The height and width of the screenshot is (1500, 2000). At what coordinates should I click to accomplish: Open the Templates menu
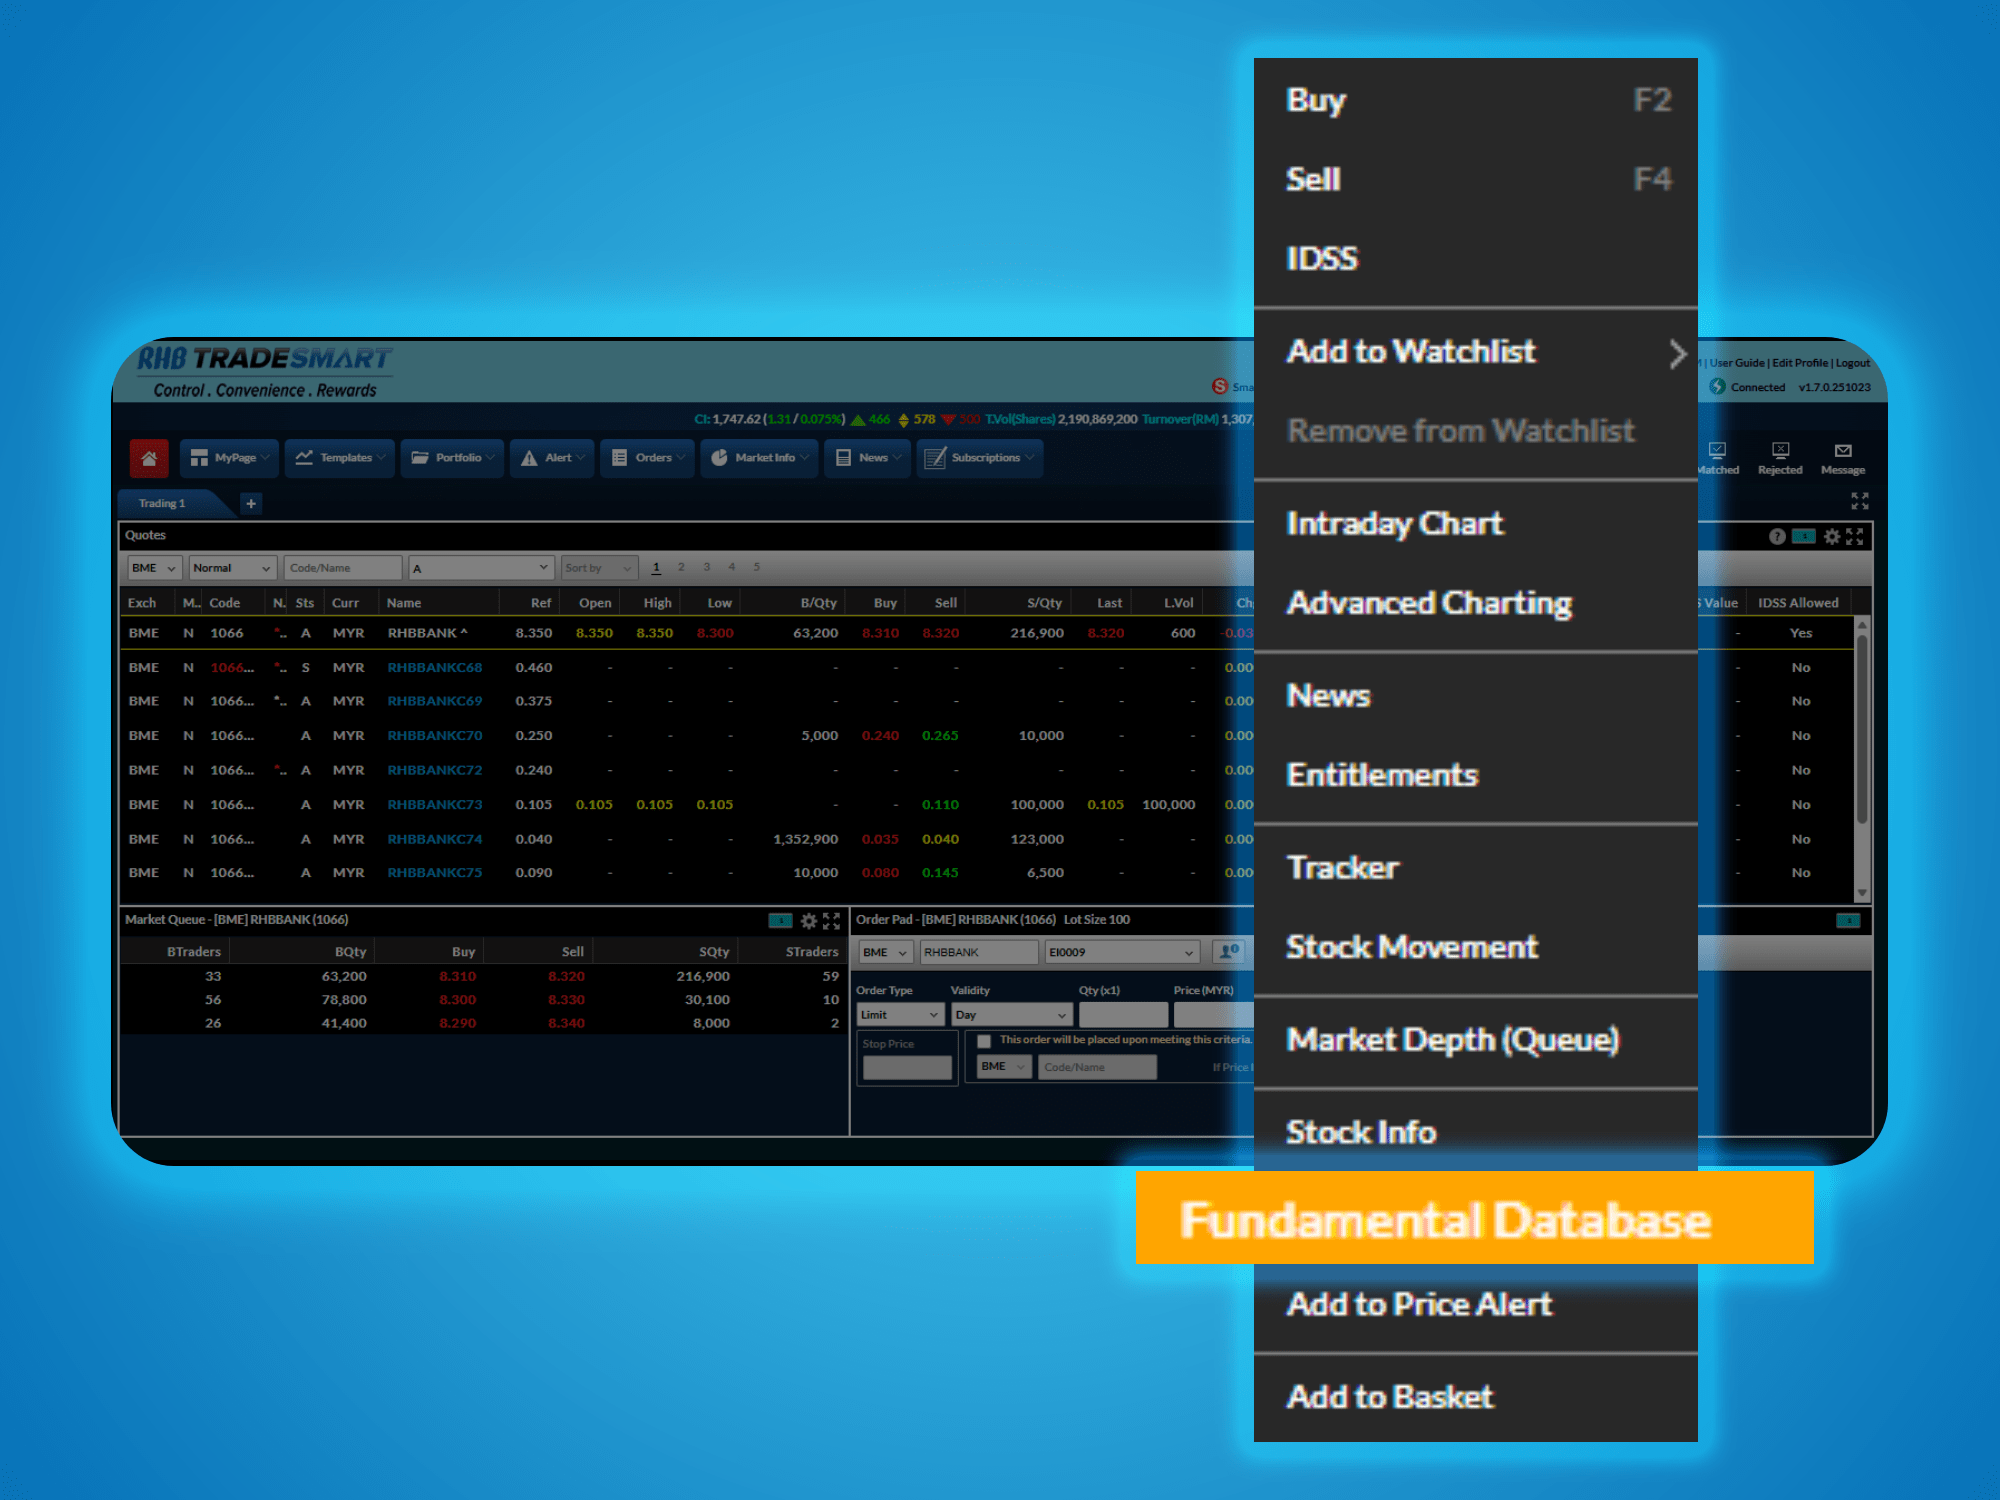point(339,458)
